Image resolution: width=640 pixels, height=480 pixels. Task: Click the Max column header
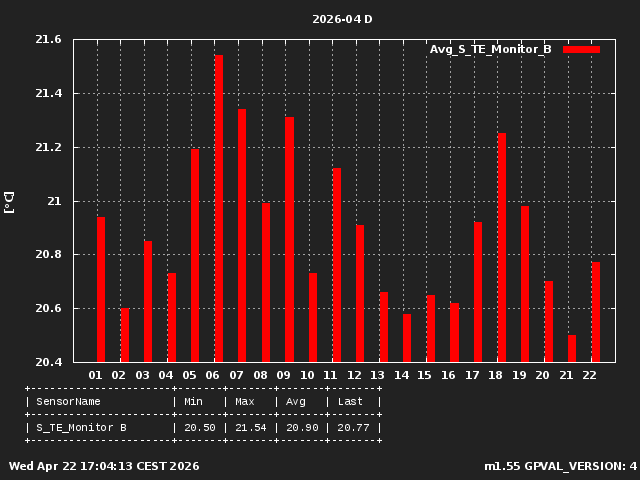(x=244, y=402)
